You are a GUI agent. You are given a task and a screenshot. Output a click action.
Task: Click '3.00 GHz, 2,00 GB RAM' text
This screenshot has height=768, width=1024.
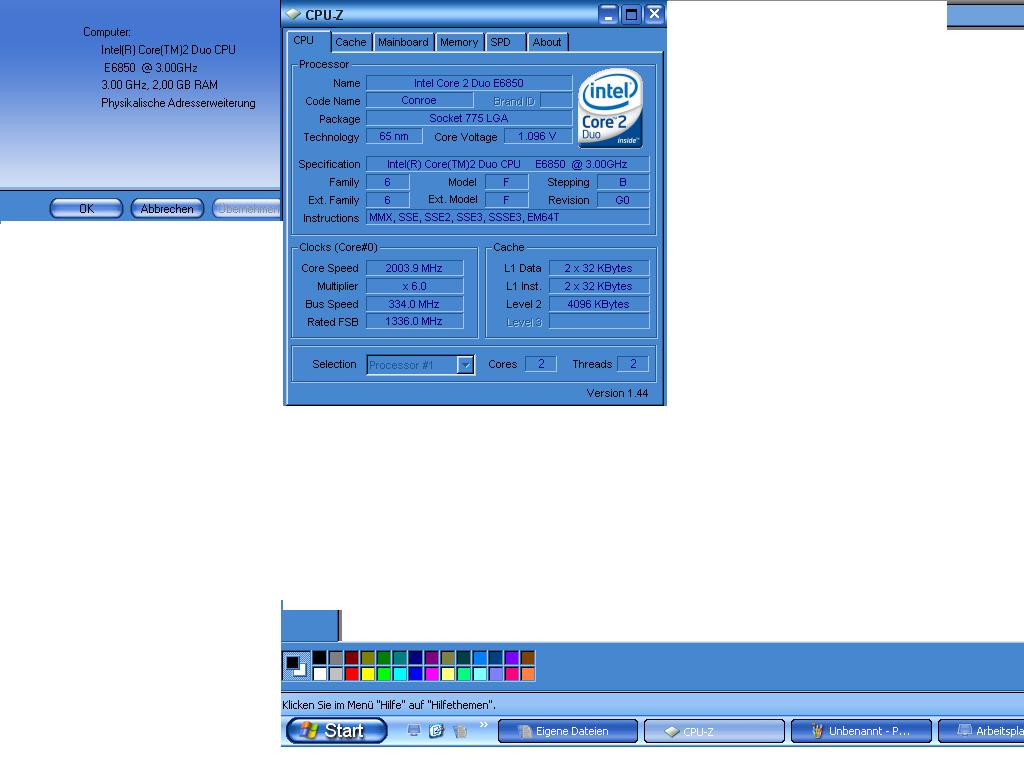click(159, 85)
